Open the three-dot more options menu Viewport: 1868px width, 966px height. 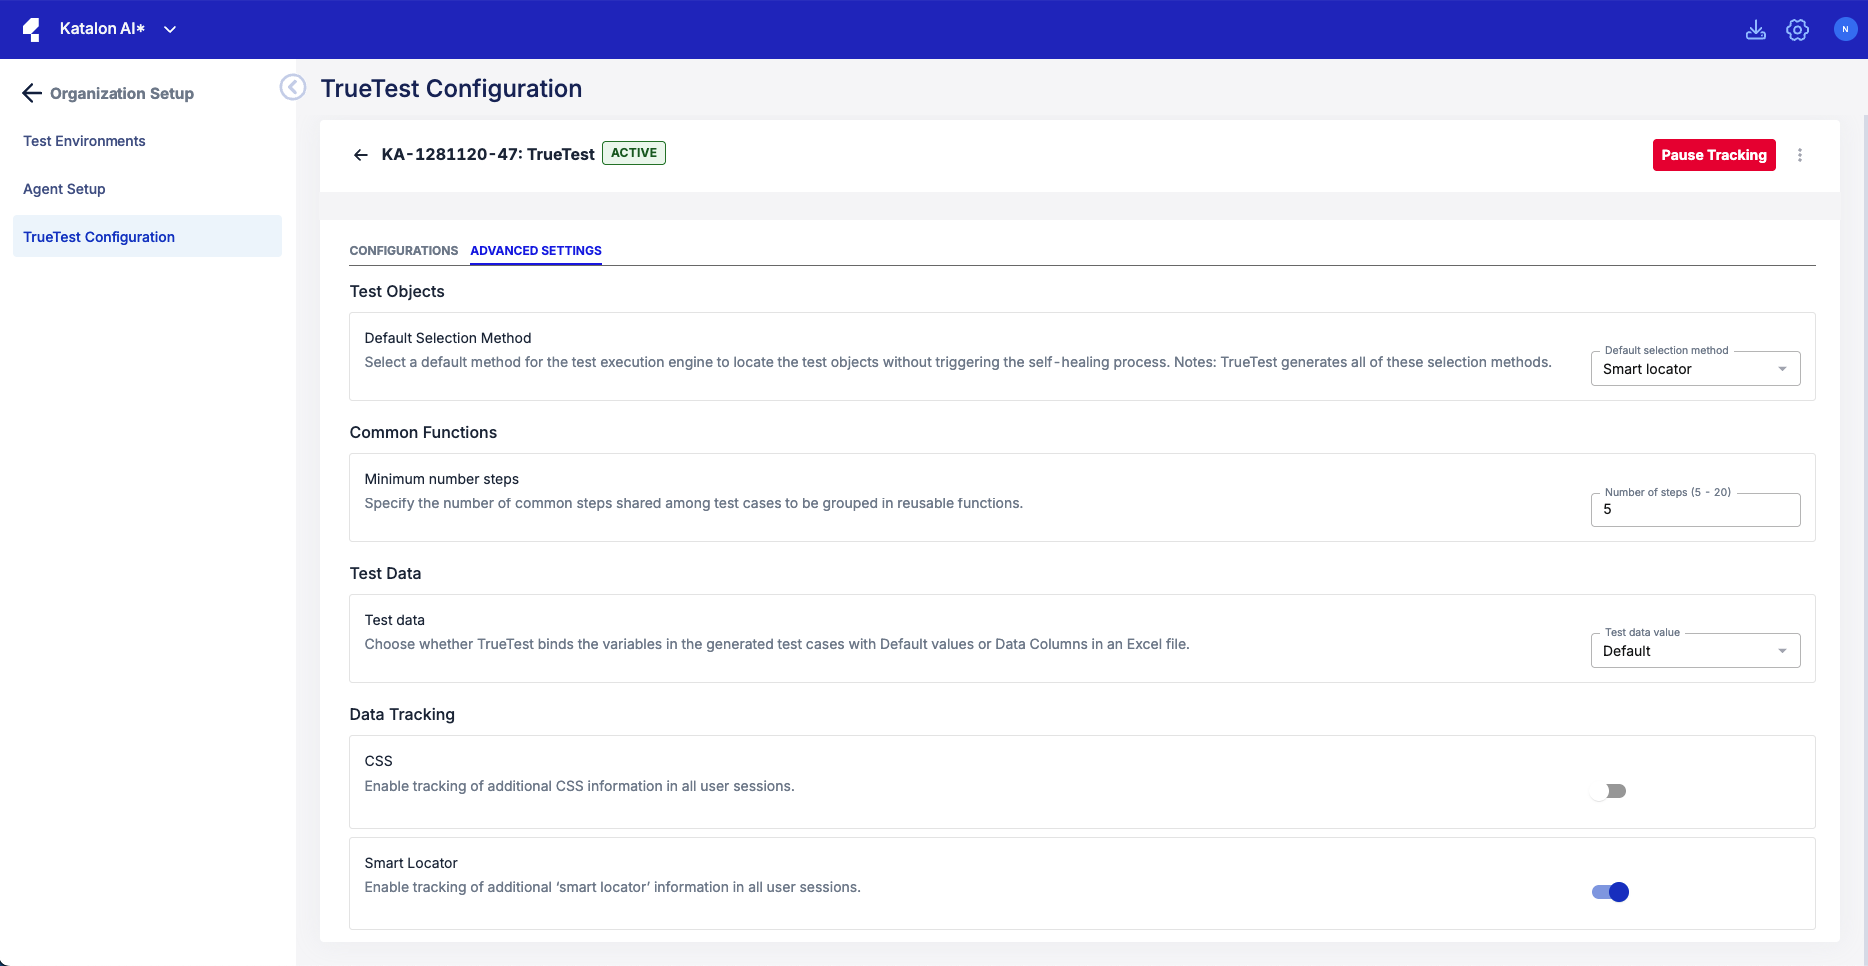(x=1799, y=155)
